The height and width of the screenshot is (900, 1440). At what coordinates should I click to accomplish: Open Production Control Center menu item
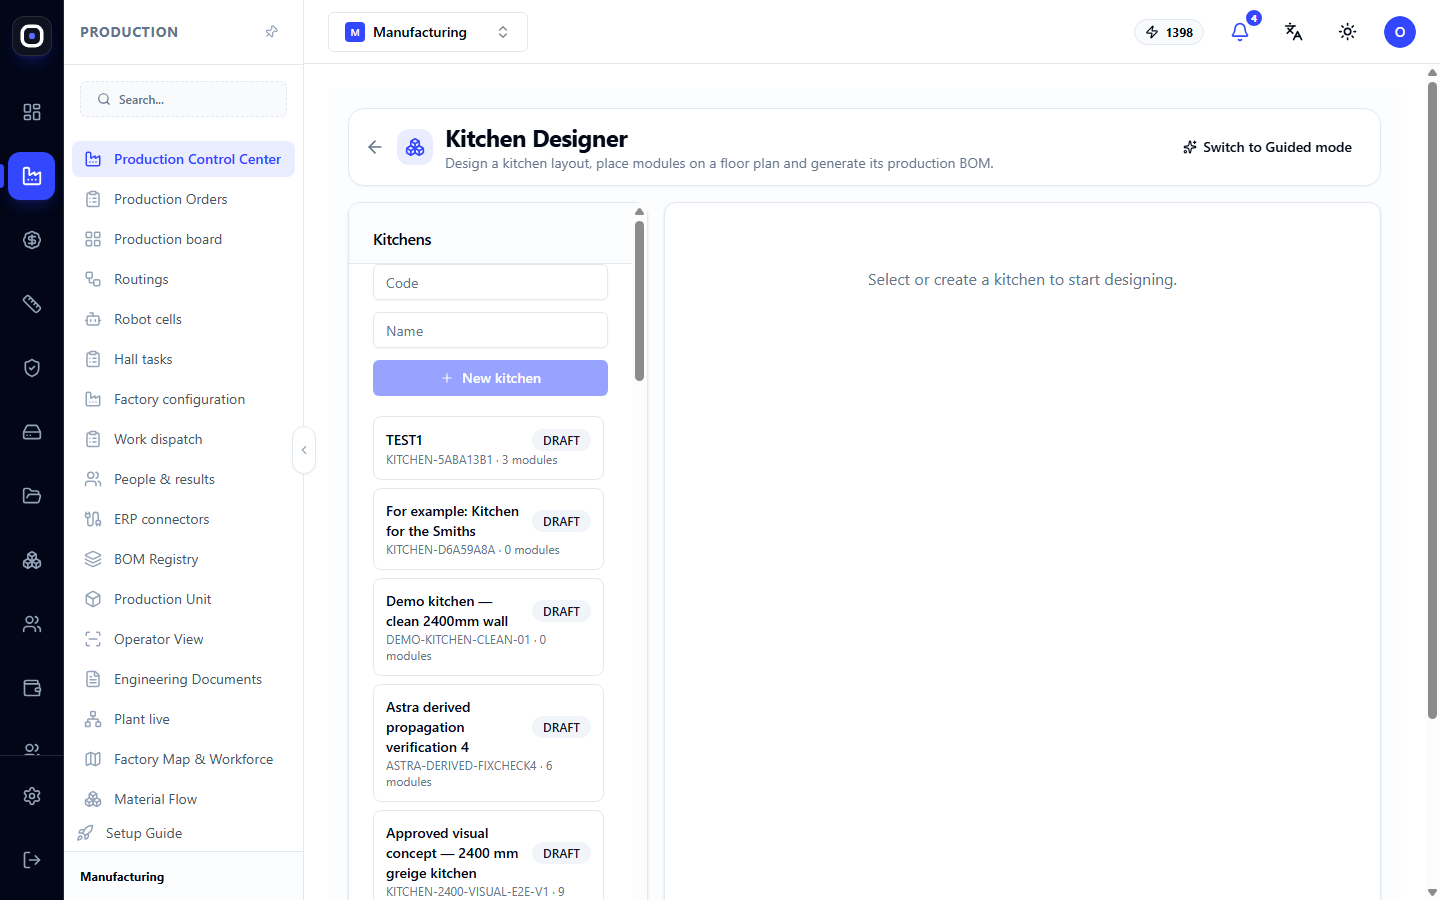(x=184, y=159)
